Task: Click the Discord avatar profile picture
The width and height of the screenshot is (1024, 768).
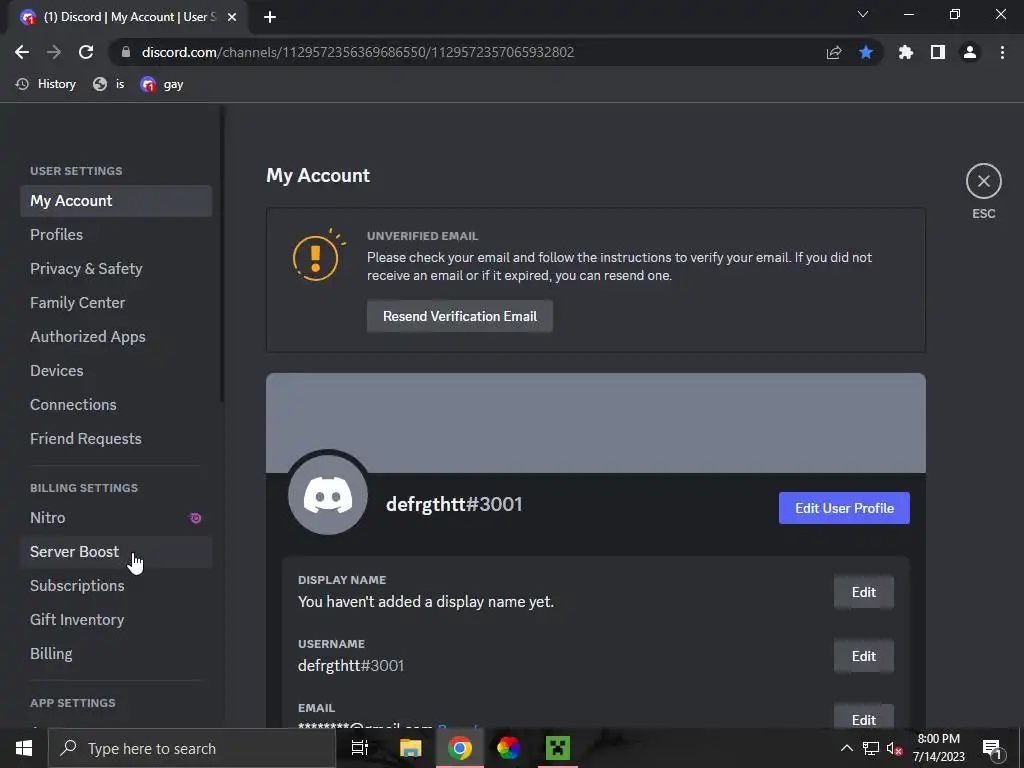Action: click(x=328, y=495)
